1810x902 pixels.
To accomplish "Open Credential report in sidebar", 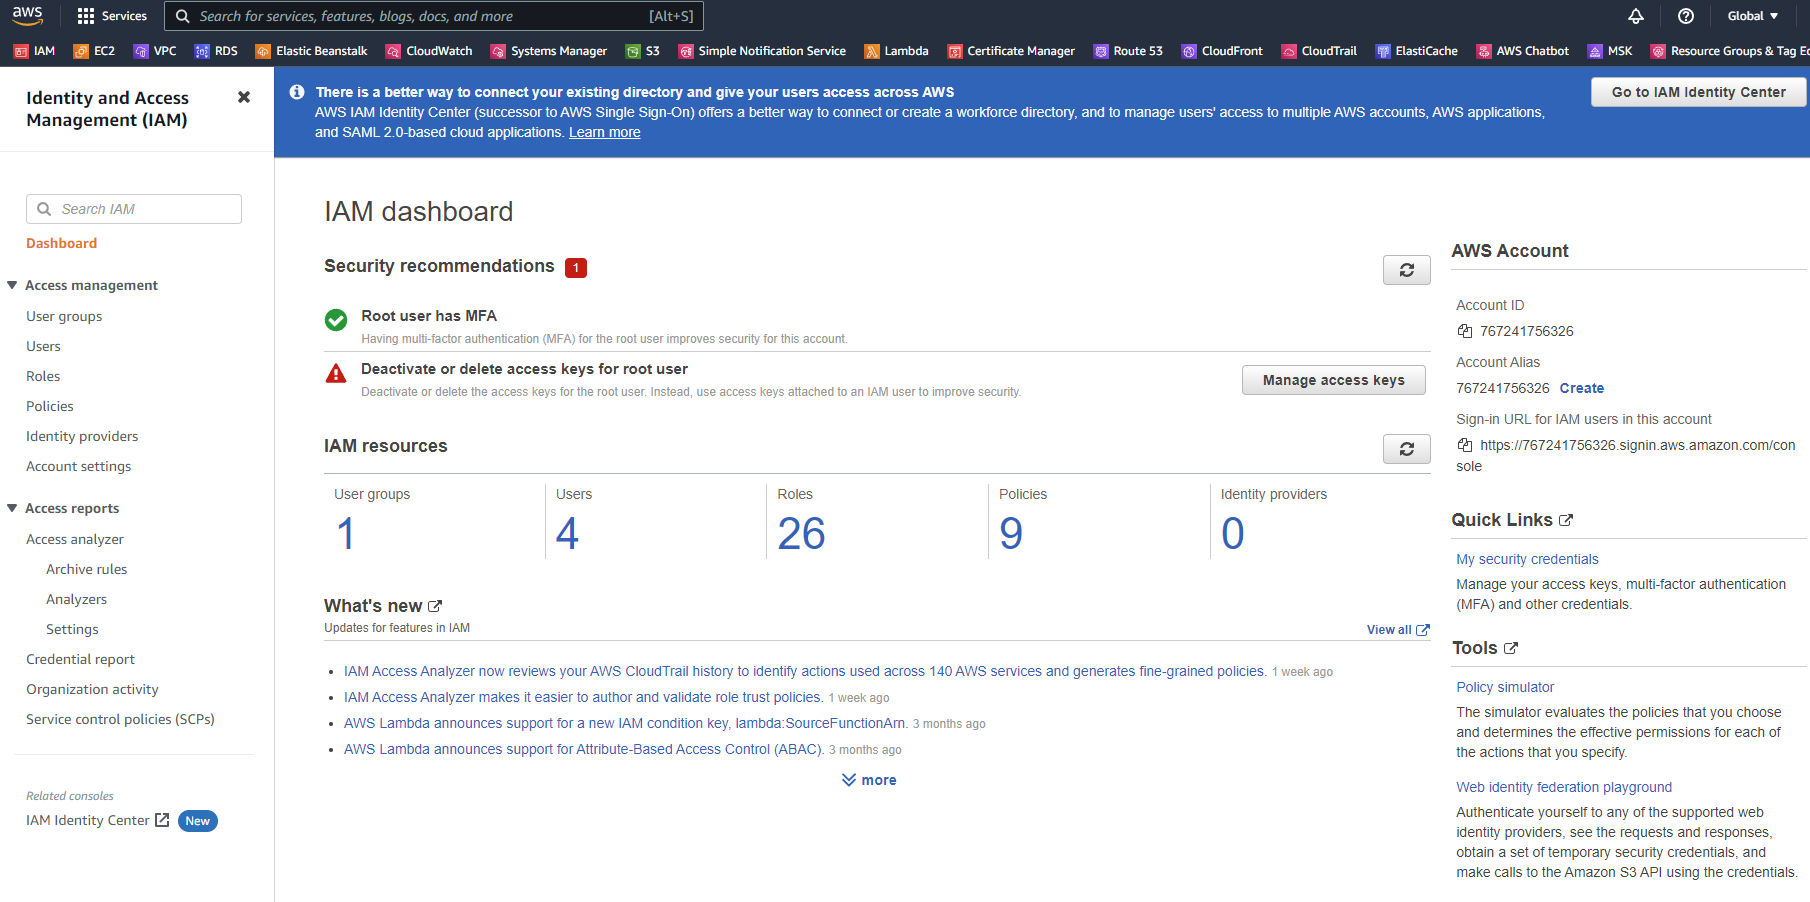I will tap(80, 659).
